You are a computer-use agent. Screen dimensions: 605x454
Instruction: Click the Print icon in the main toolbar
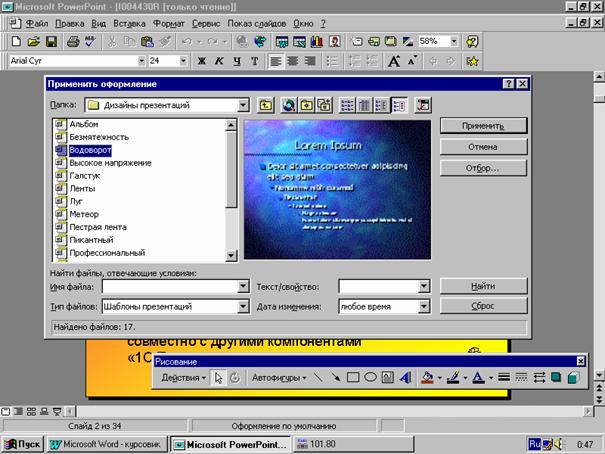pos(73,42)
